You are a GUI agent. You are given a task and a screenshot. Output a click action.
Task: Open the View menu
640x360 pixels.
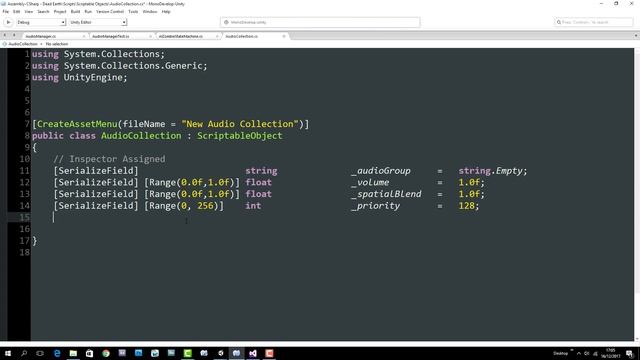pyautogui.click(x=29, y=11)
